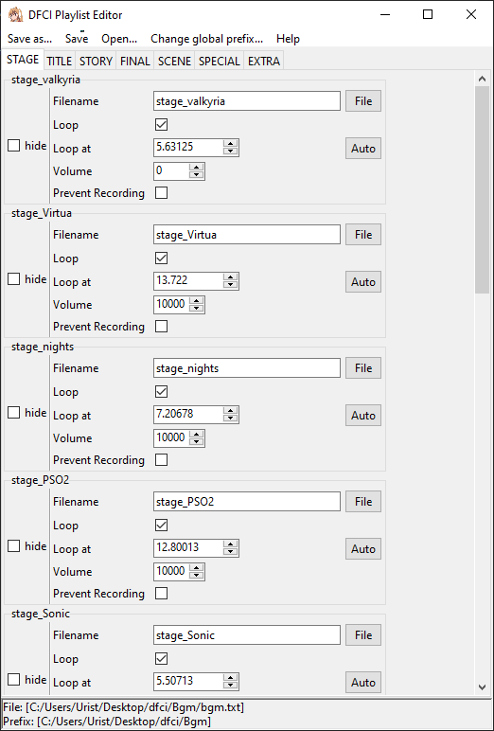Uncheck Loop for stage_valkyria
Screen dimensions: 494x731
click(161, 125)
